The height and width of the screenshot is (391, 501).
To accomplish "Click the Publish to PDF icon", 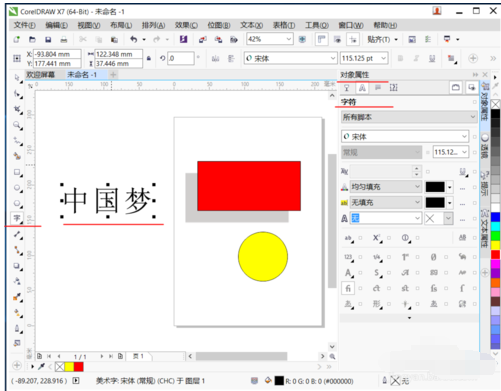I will point(234,40).
